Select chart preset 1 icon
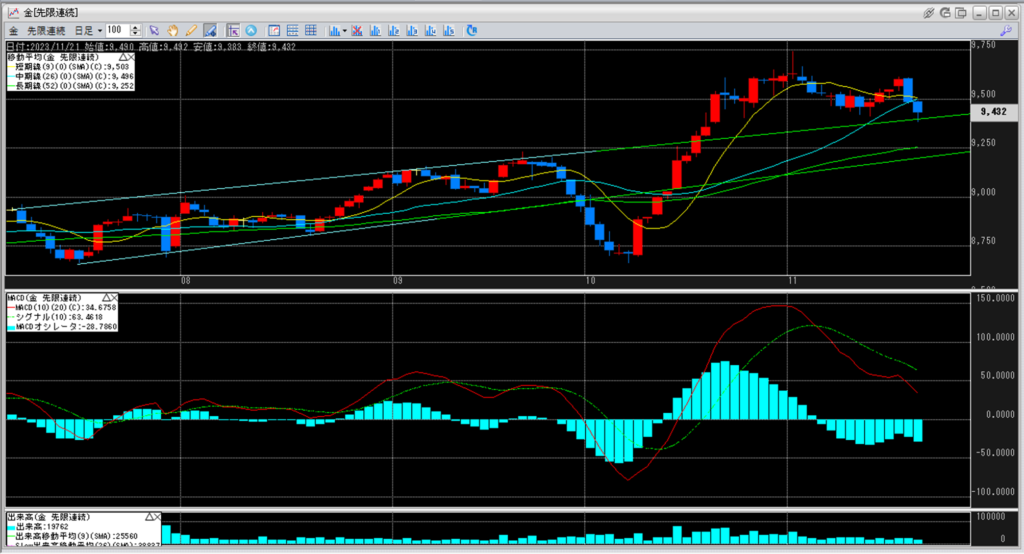This screenshot has width=1024, height=554. pos(376,31)
